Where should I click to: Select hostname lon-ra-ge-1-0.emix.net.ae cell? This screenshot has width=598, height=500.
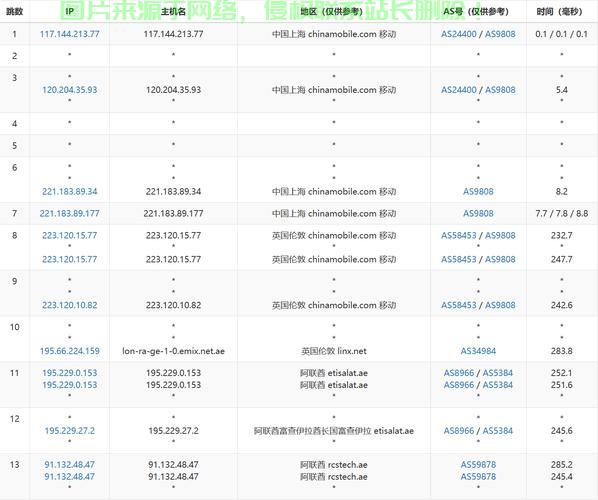(173, 351)
